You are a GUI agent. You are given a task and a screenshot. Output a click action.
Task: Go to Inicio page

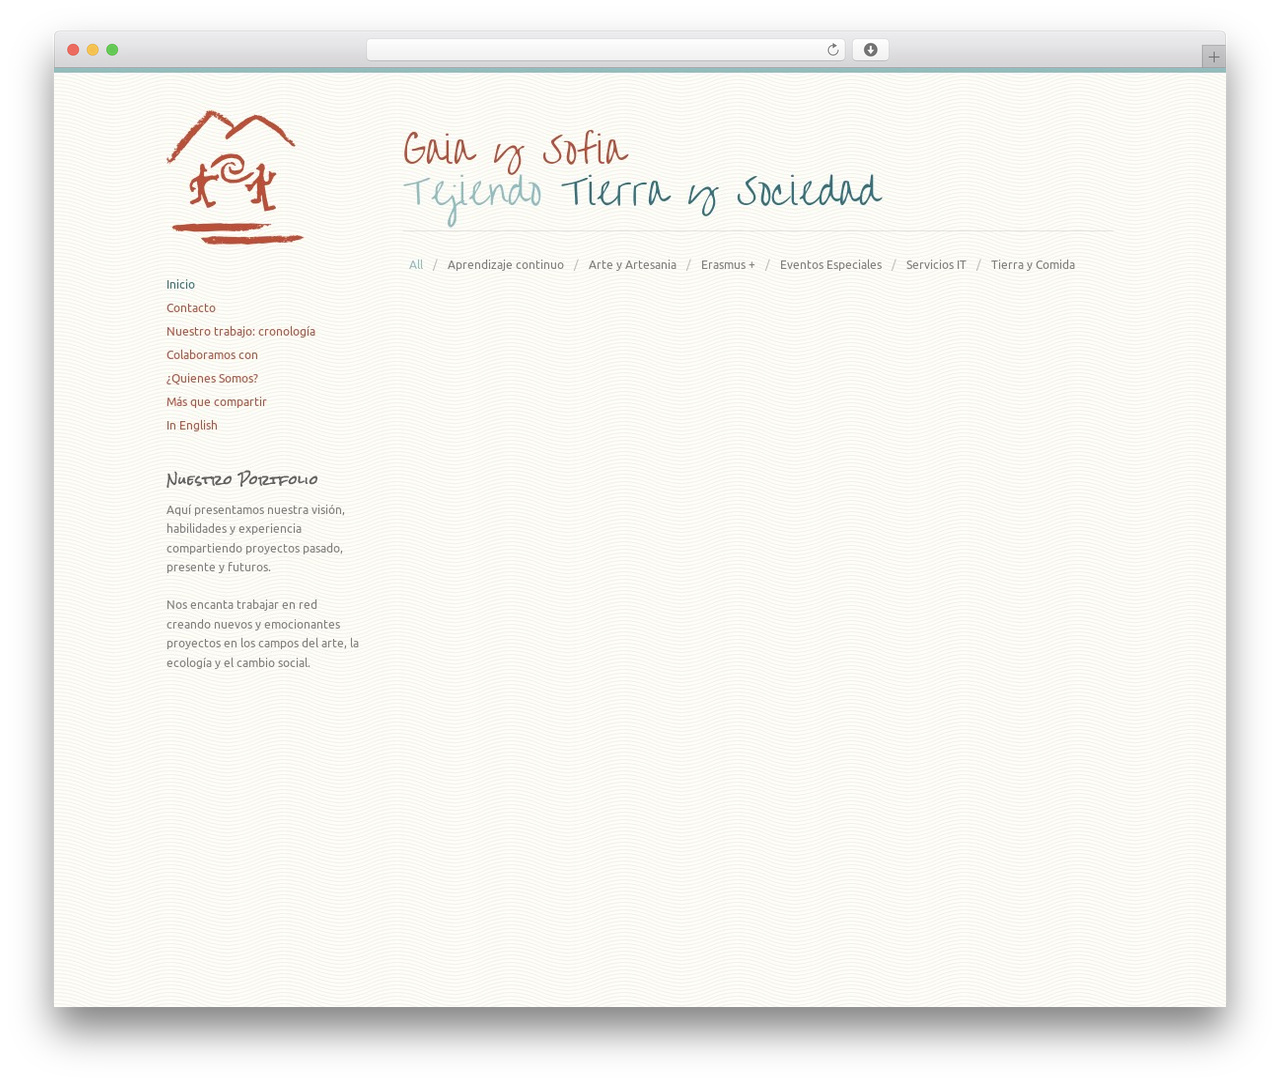tap(180, 285)
